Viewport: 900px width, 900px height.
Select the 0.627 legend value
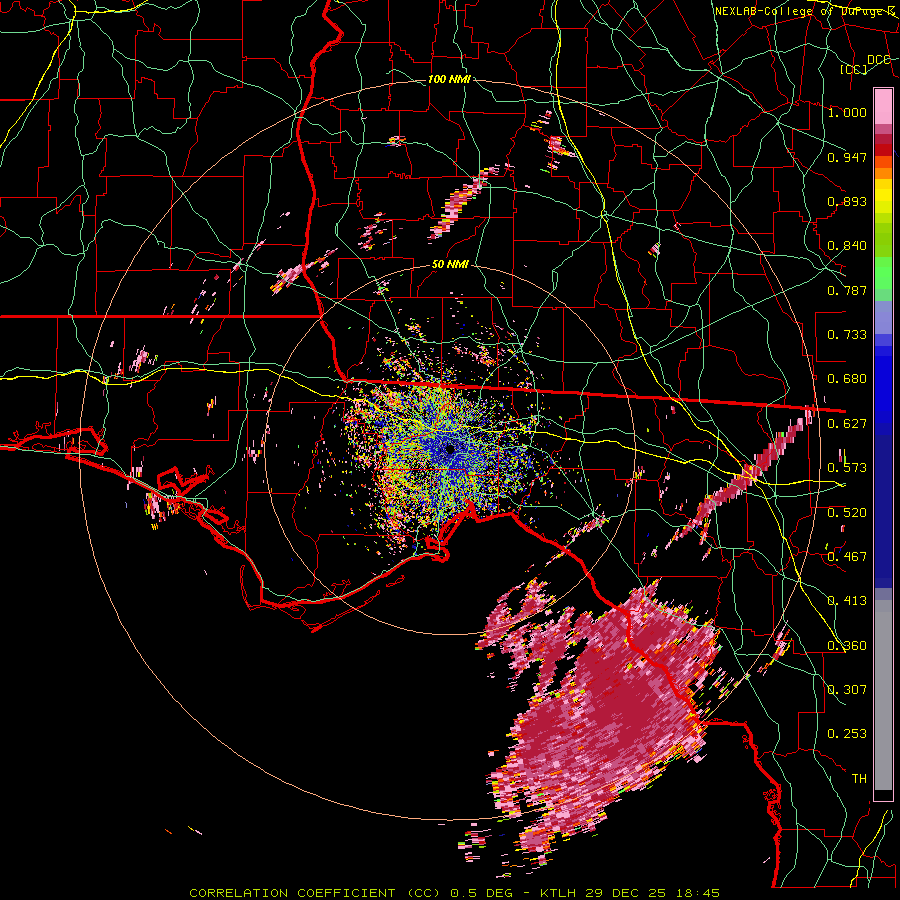847,424
